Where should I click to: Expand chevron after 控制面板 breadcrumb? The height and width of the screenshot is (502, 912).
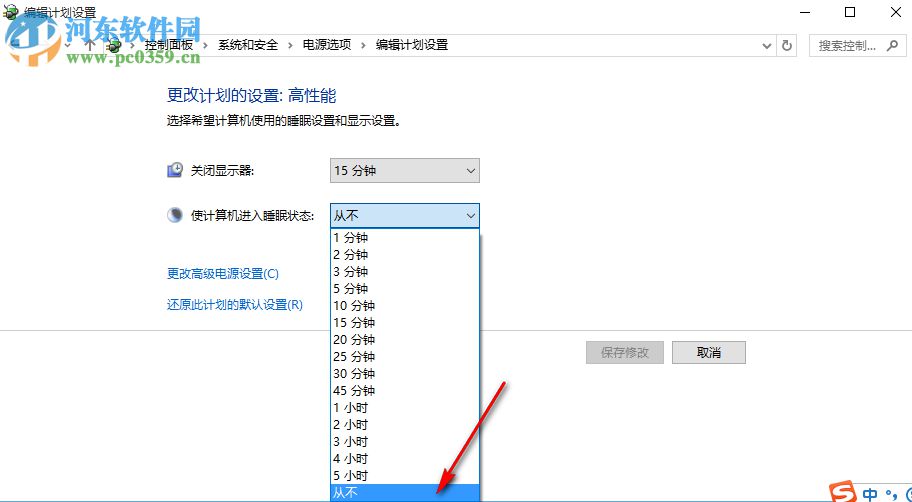[206, 45]
